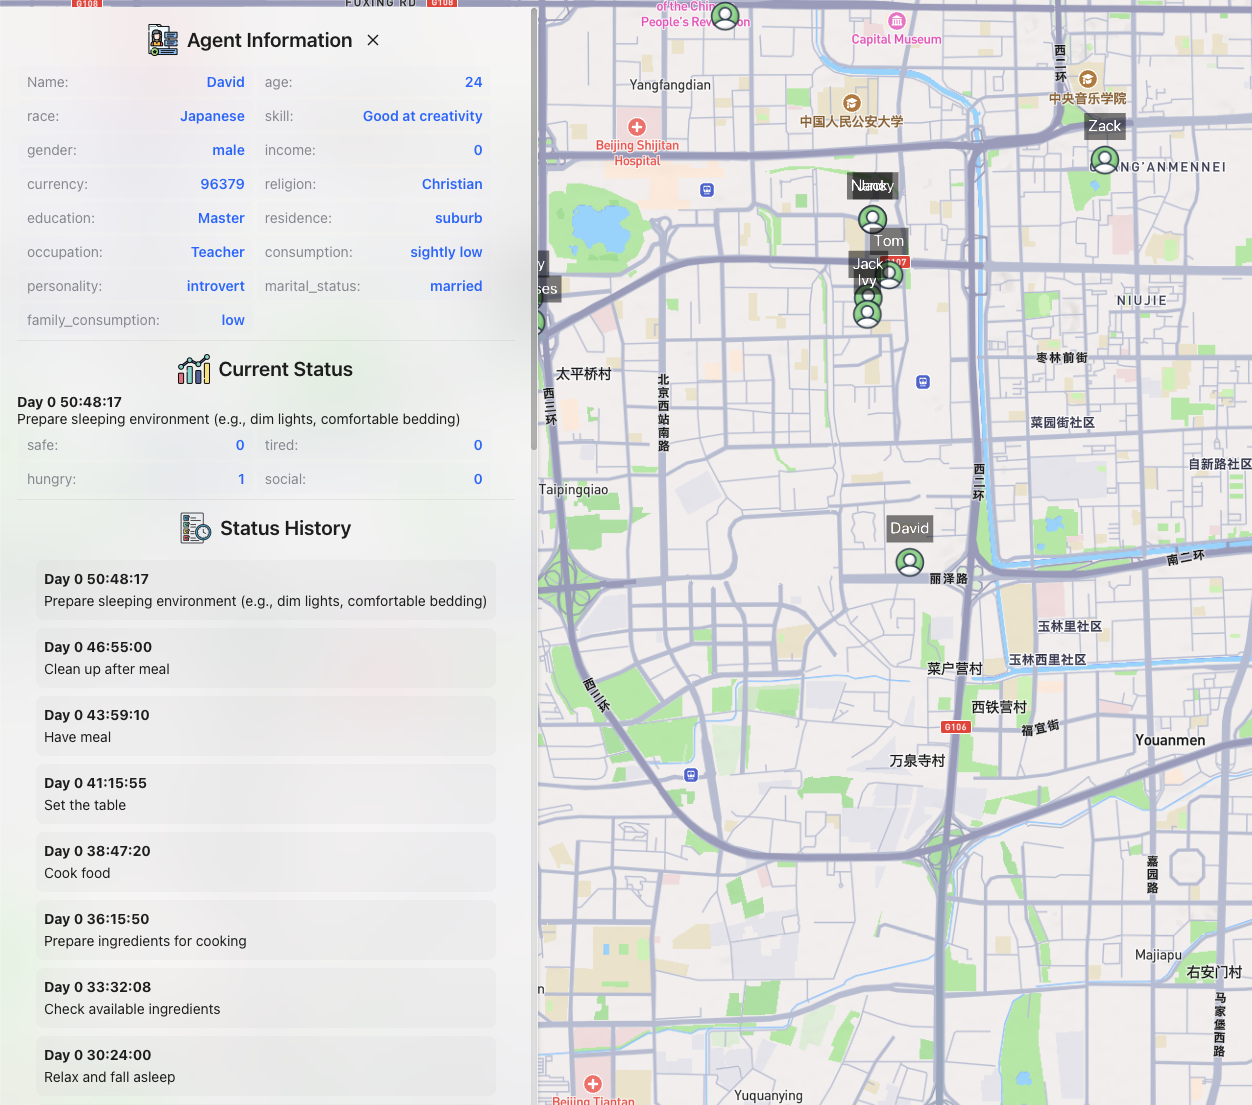Viewport: 1252px width, 1105px height.
Task: Select Tom's agent avatar below his label
Action: [889, 273]
